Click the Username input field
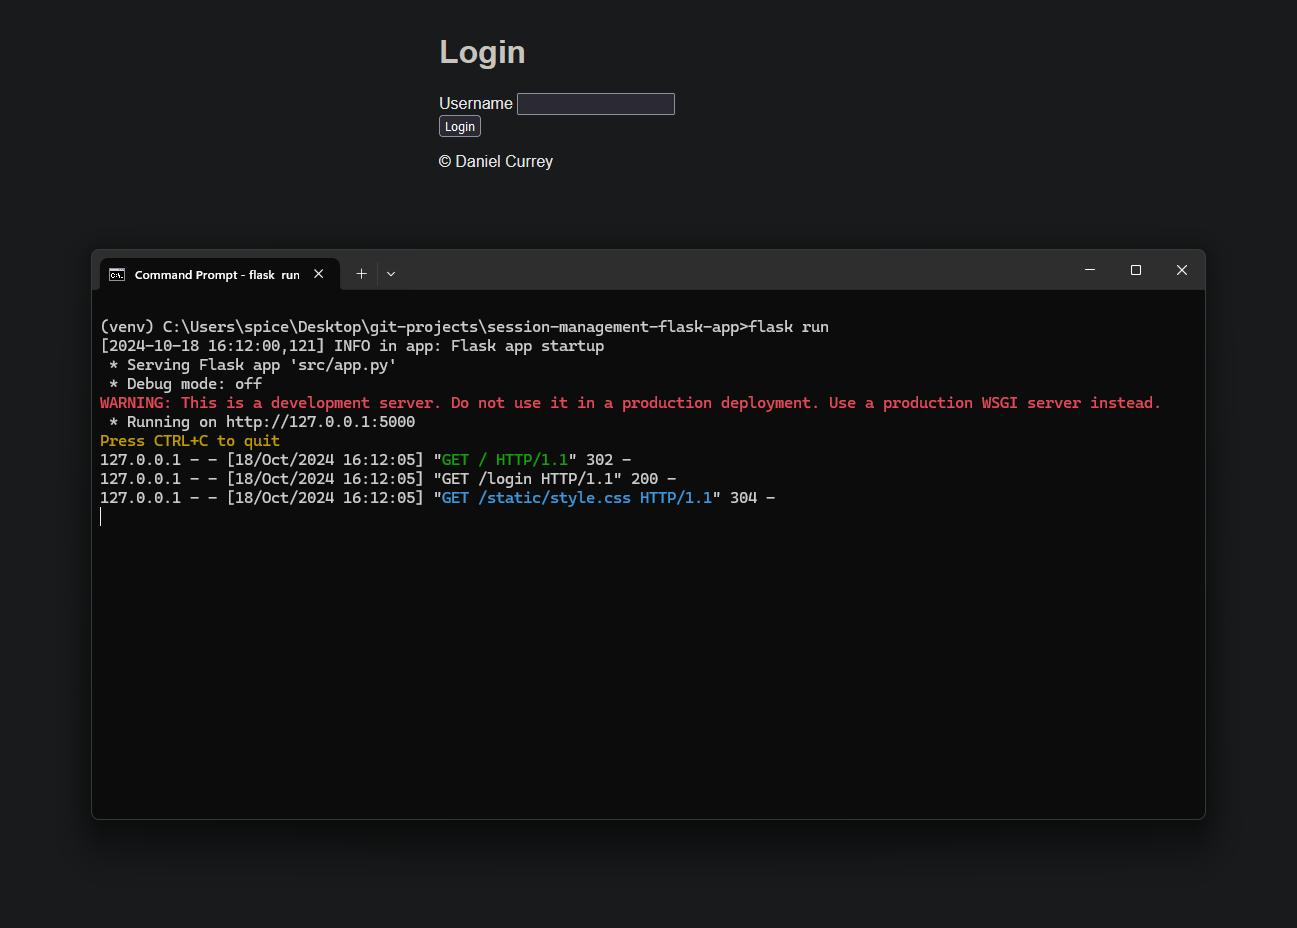 point(596,104)
